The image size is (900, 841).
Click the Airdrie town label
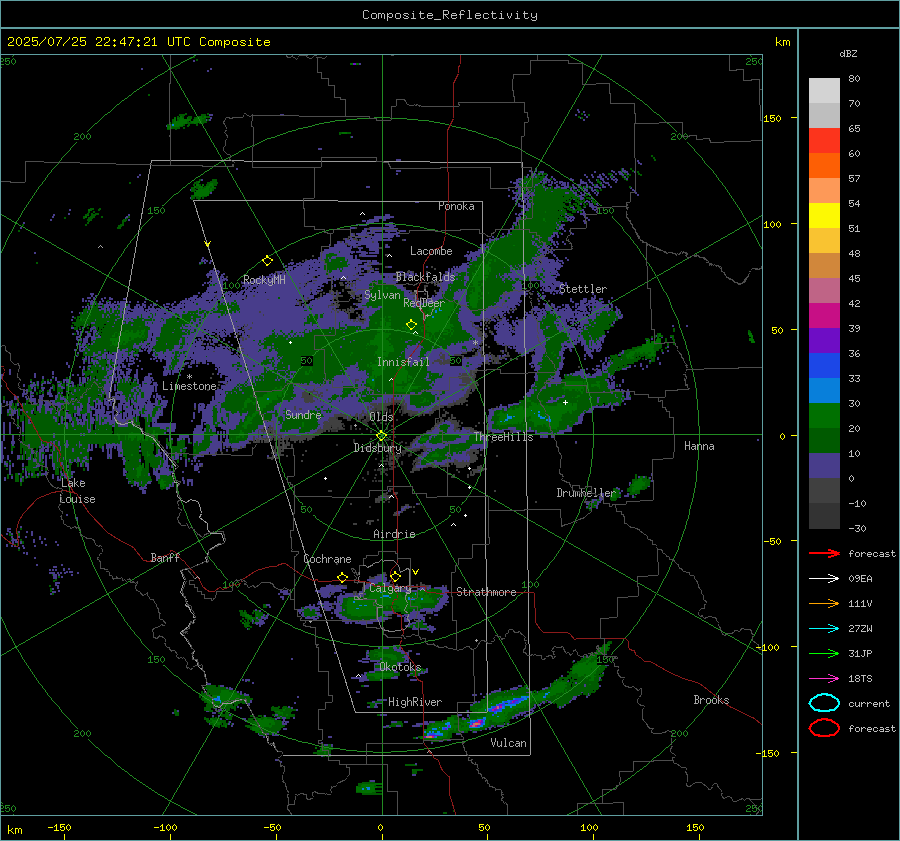point(394,534)
